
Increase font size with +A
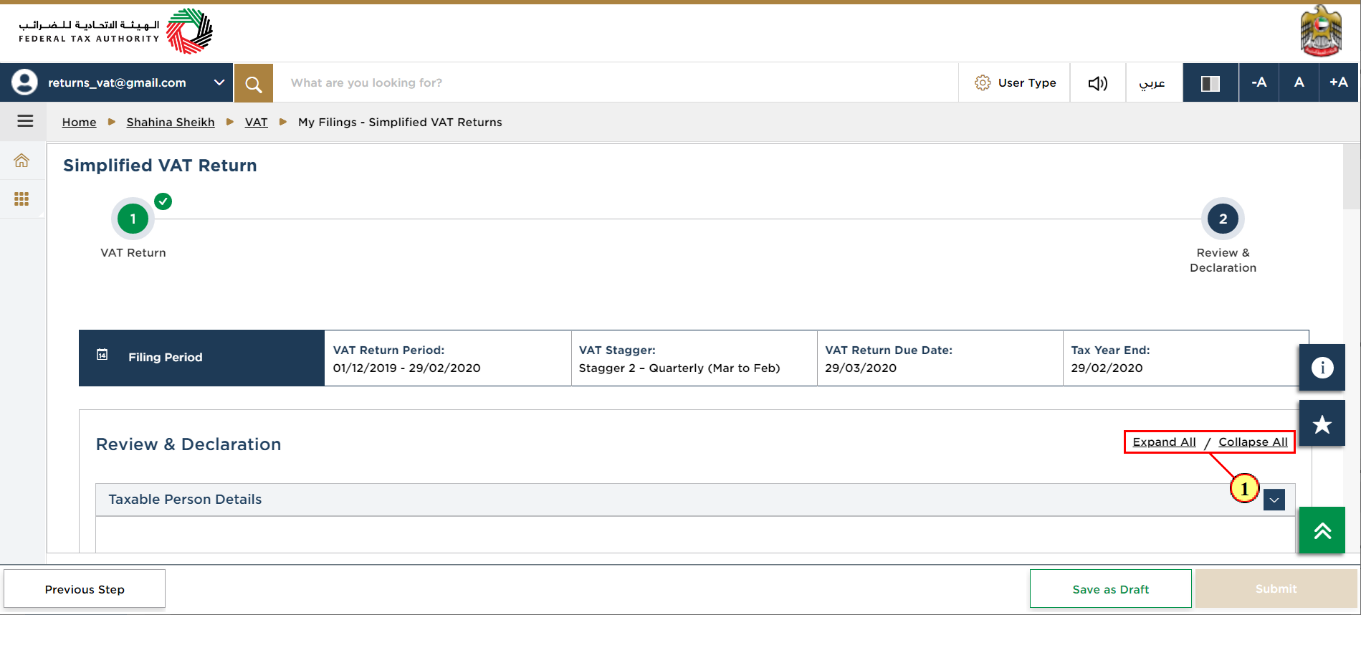[1339, 83]
